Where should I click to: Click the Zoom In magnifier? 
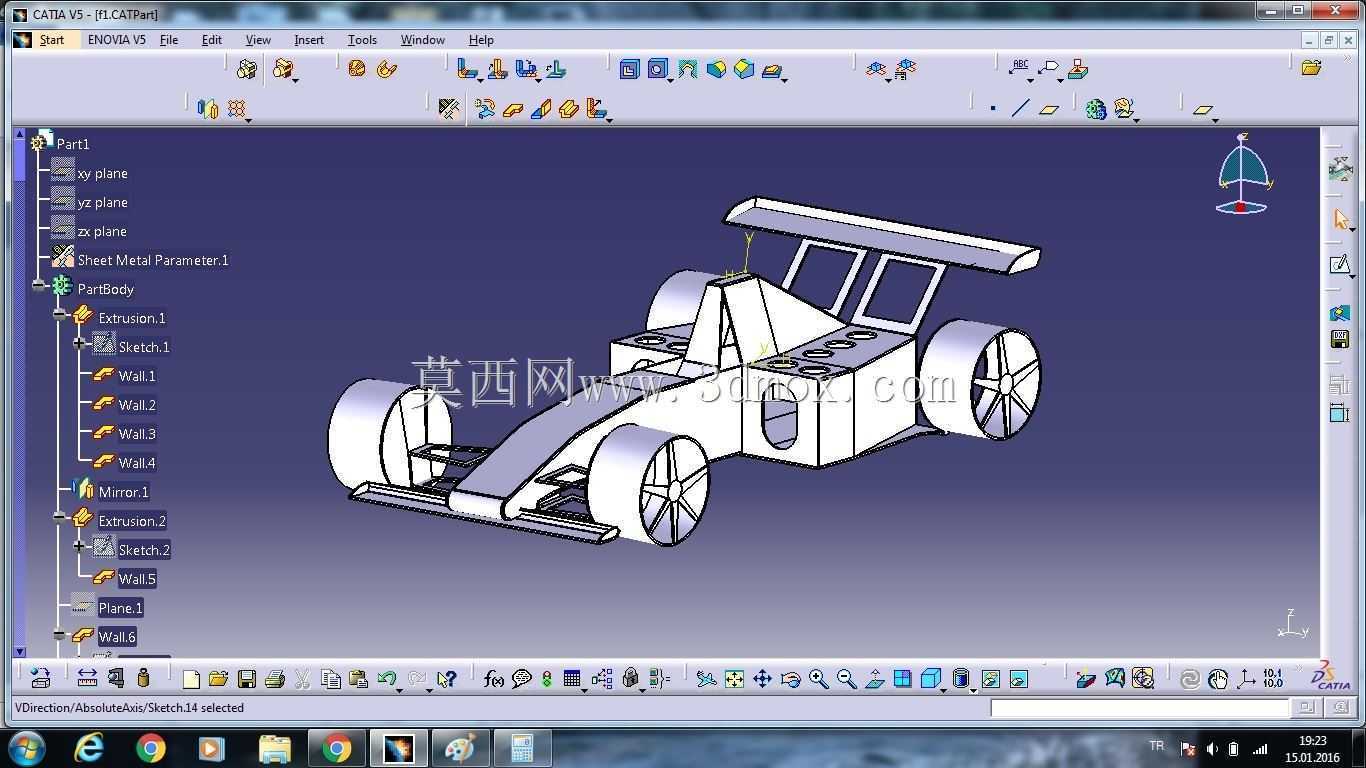pos(818,679)
